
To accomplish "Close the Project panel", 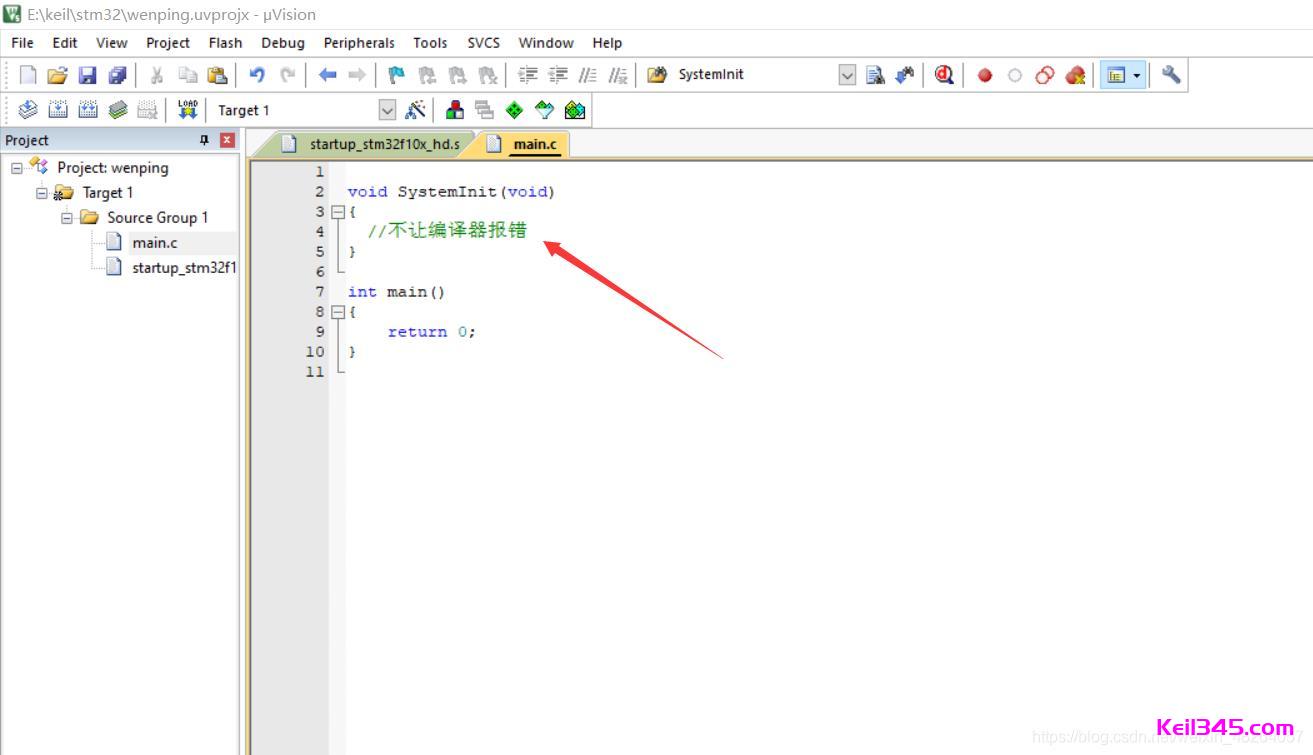I will coord(227,140).
